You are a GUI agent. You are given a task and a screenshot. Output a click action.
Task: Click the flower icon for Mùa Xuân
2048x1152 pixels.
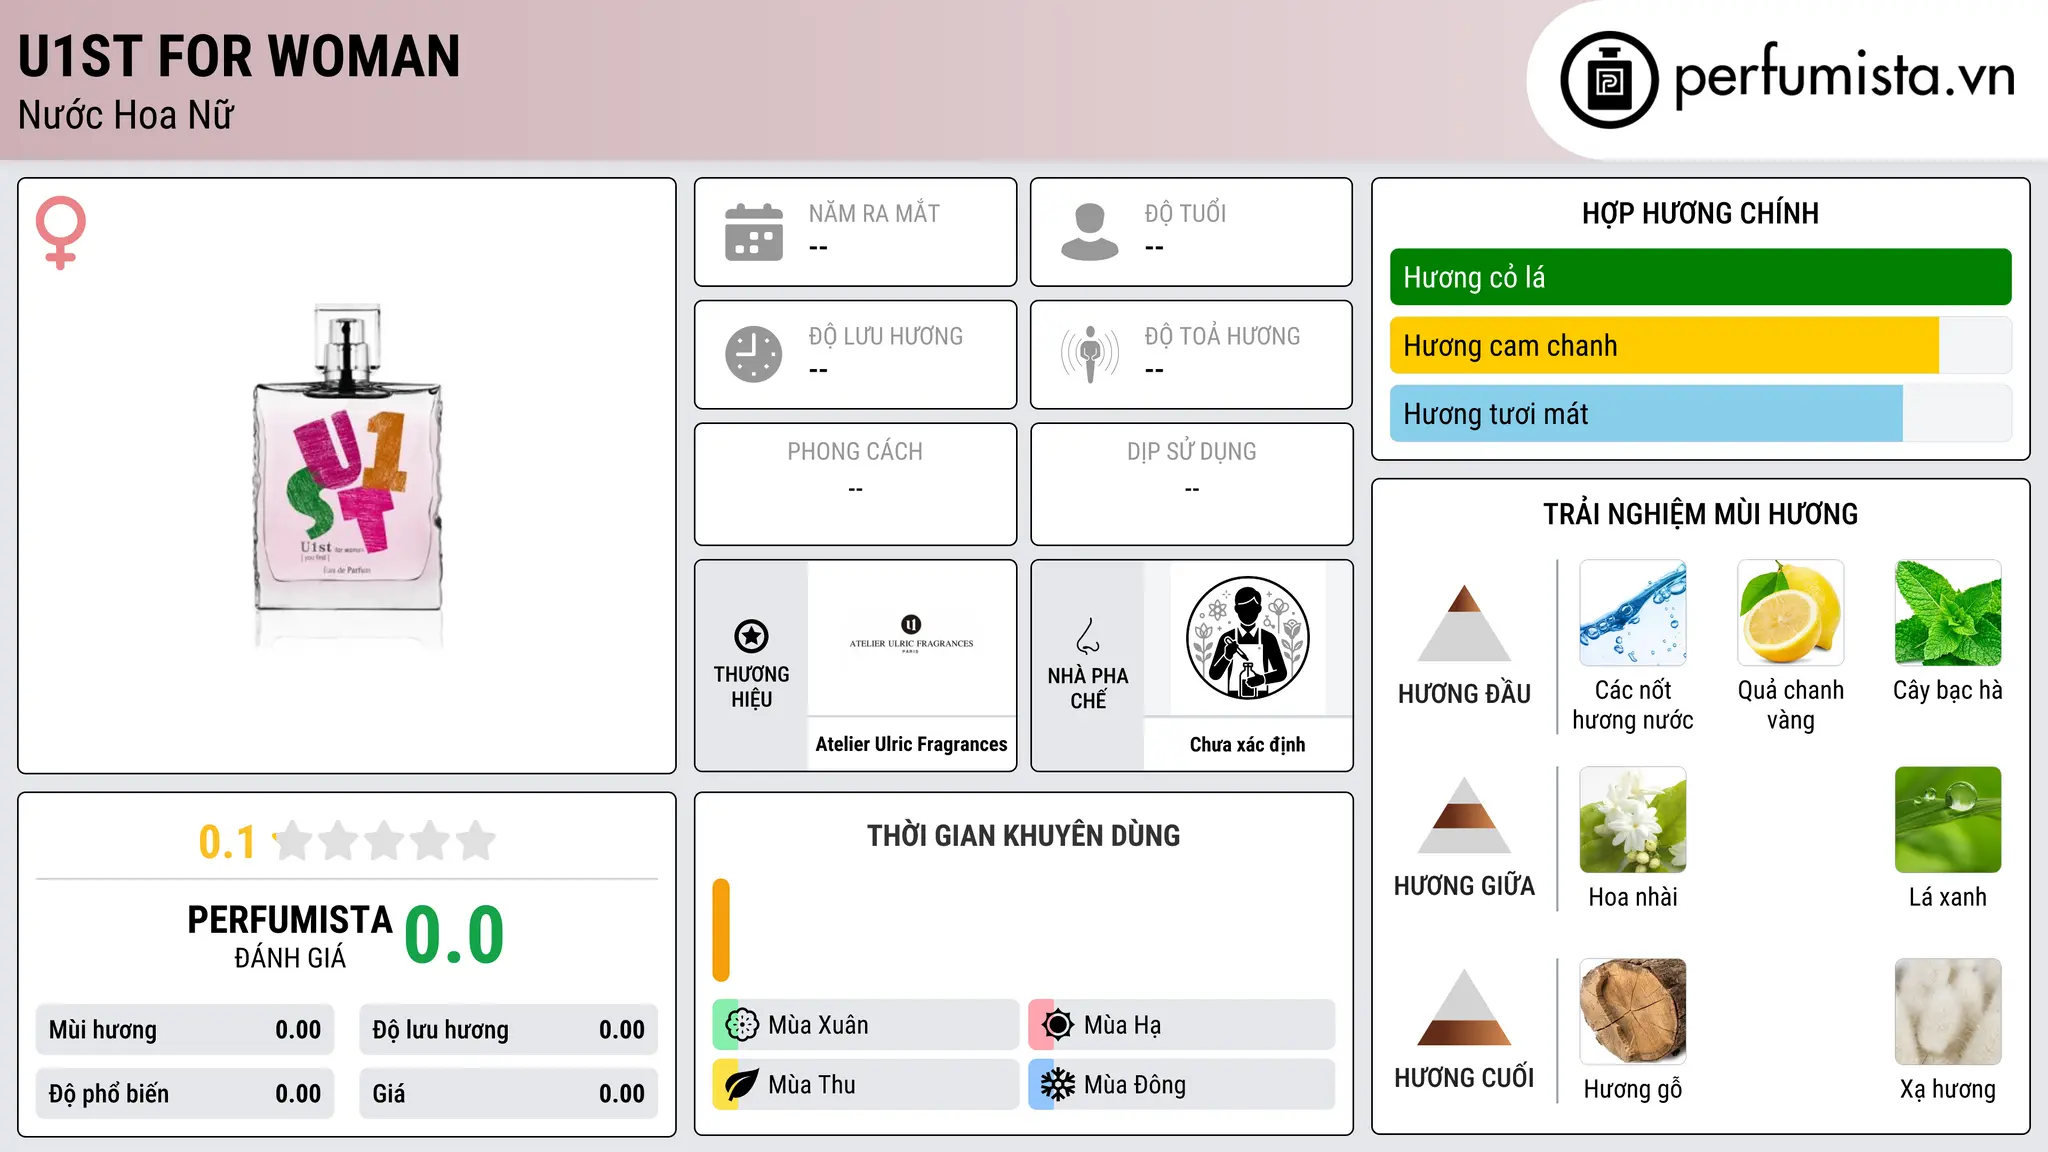click(x=742, y=1025)
